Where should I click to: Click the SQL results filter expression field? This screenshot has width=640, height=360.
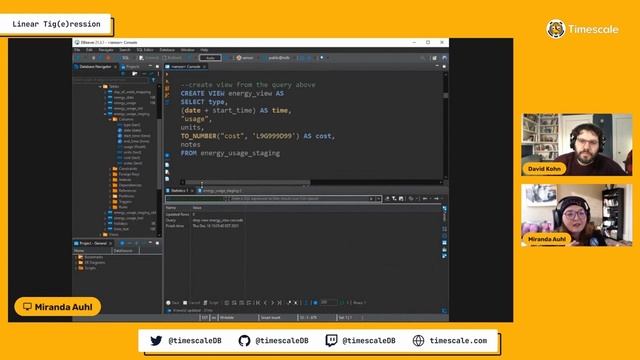[298, 199]
